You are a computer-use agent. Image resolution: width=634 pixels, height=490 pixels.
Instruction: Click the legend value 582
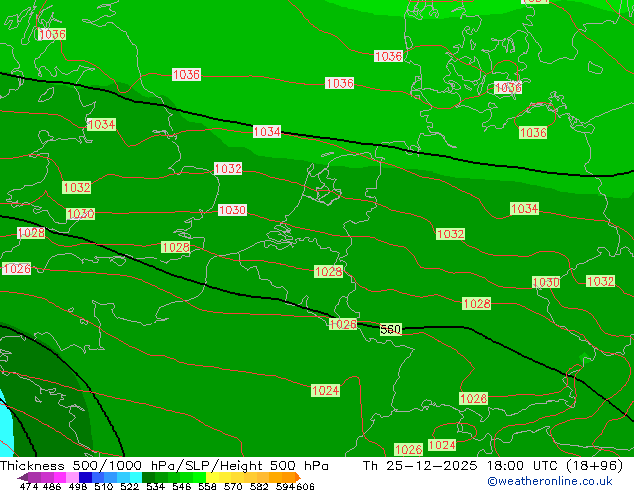tap(259, 486)
